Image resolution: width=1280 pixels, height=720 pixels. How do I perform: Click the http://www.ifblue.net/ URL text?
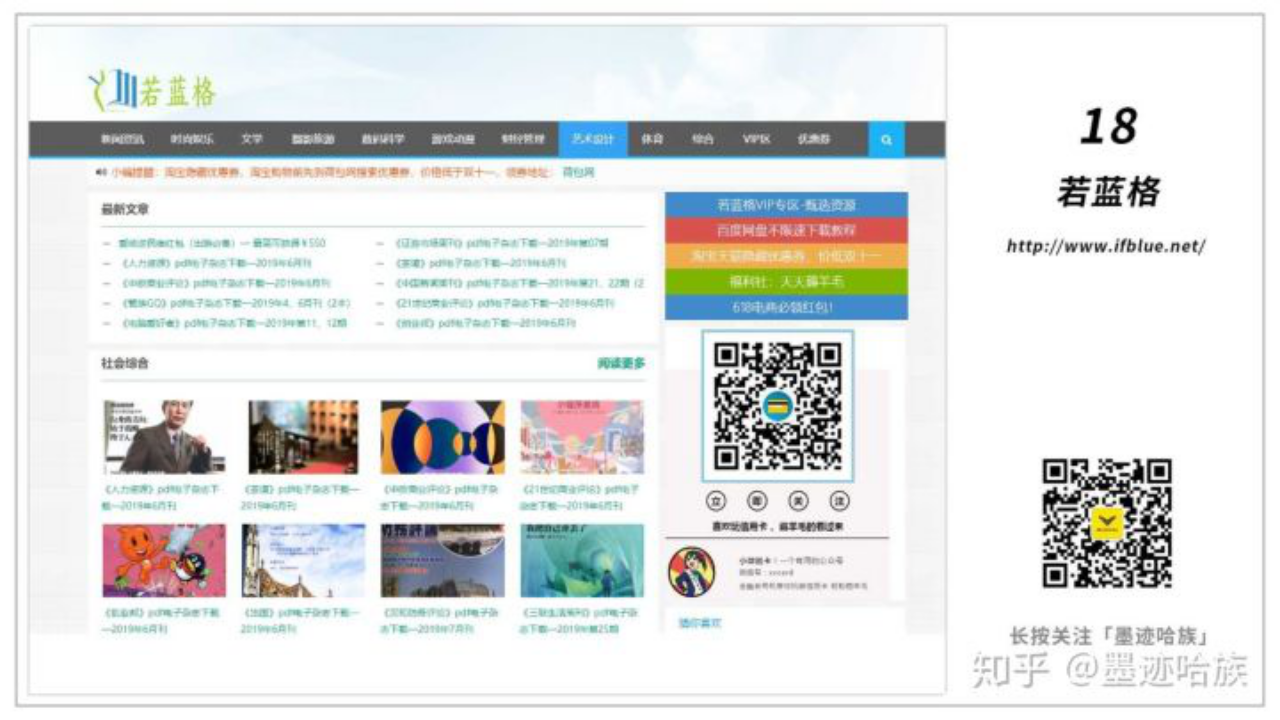(1106, 246)
